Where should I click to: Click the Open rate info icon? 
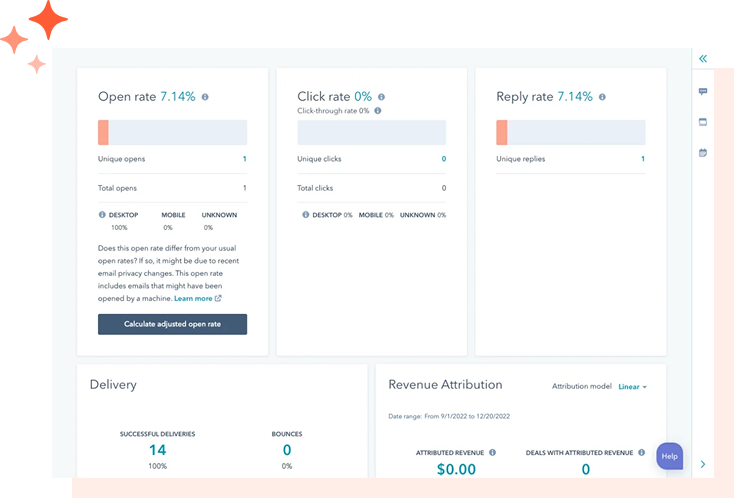tap(205, 97)
